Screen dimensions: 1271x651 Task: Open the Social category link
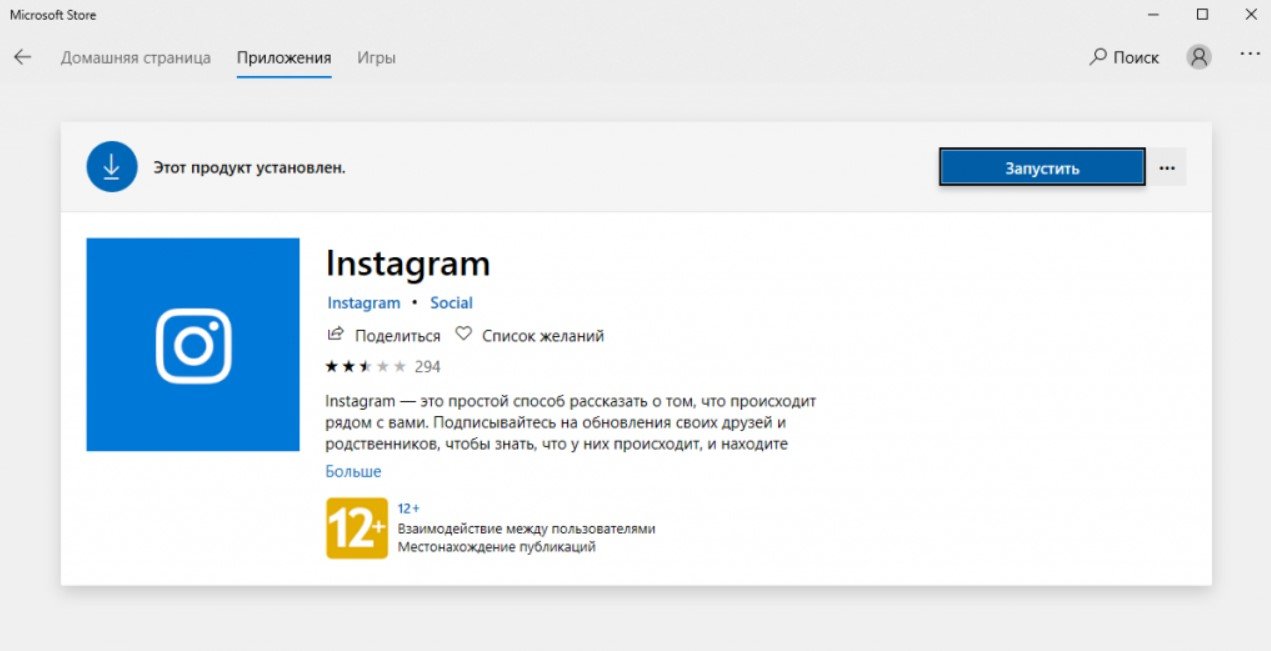point(451,303)
